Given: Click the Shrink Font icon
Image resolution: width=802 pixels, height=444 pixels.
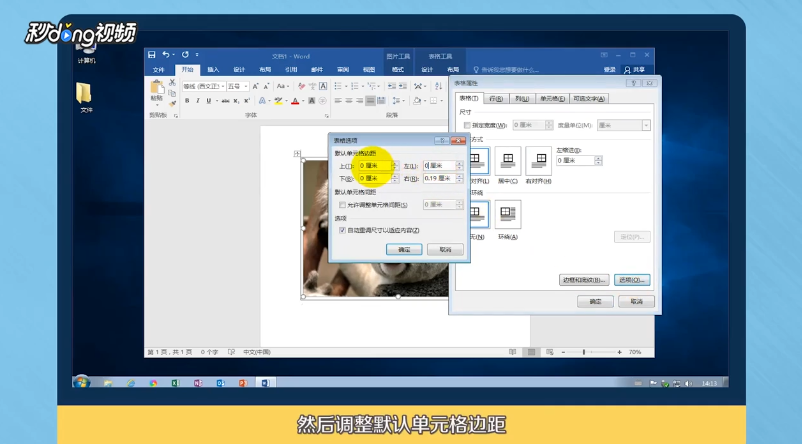Looking at the screenshot, I should 266,86.
